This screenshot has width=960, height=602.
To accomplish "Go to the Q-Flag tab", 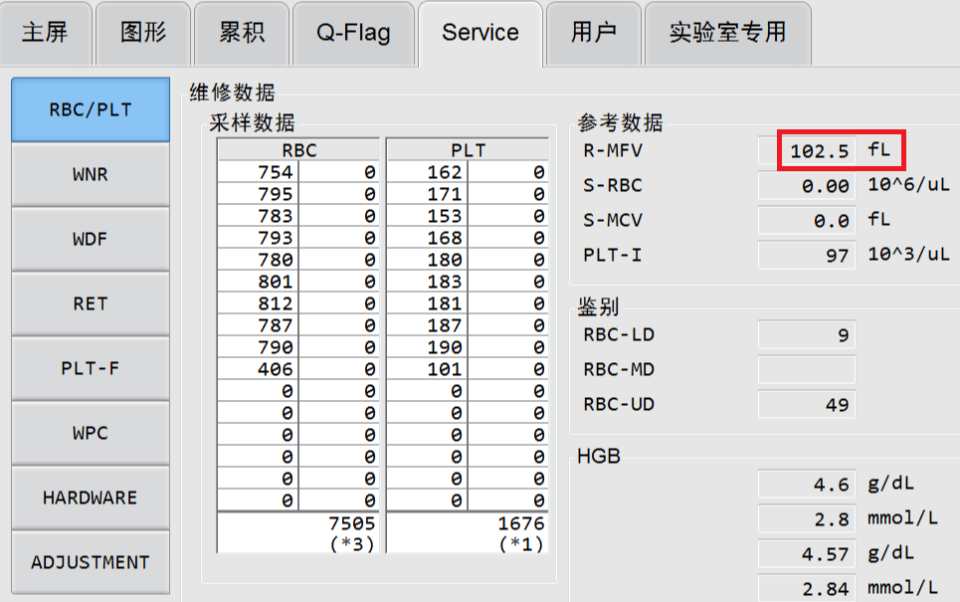I will point(353,33).
